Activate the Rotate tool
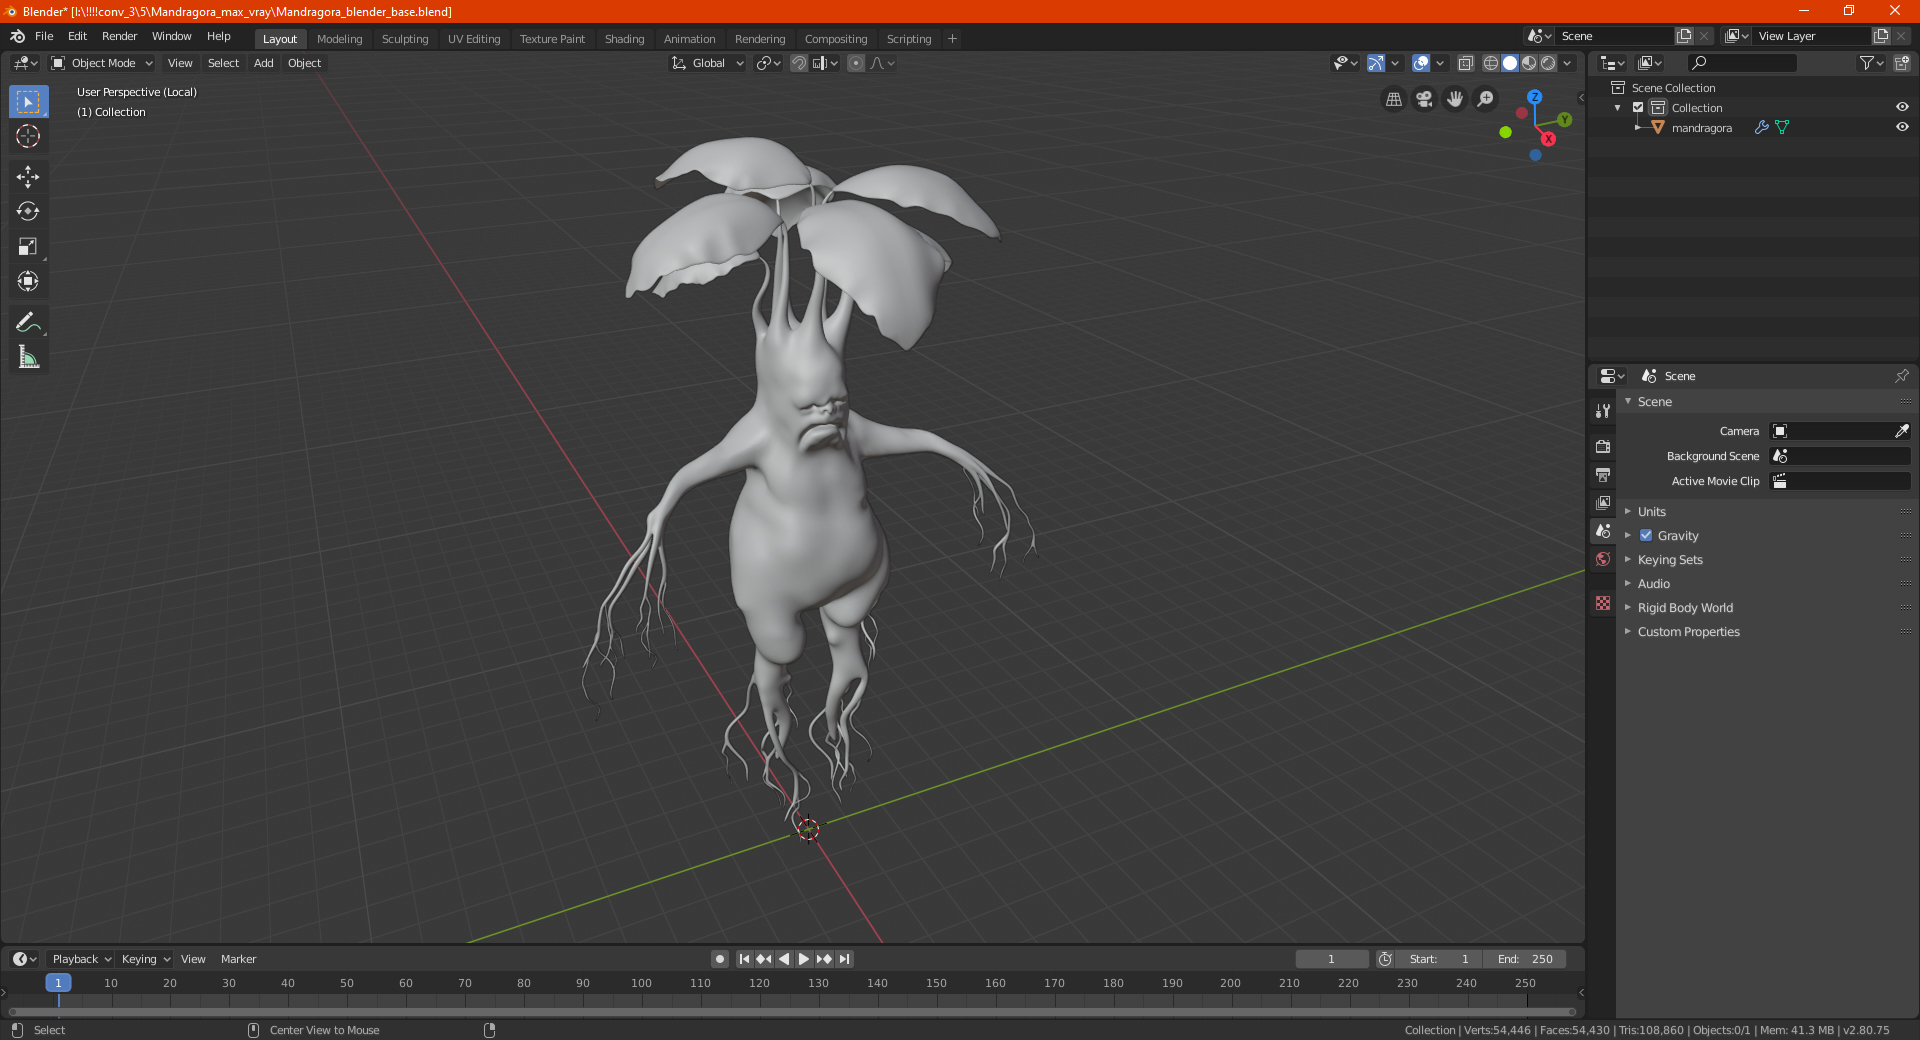 pos(28,211)
